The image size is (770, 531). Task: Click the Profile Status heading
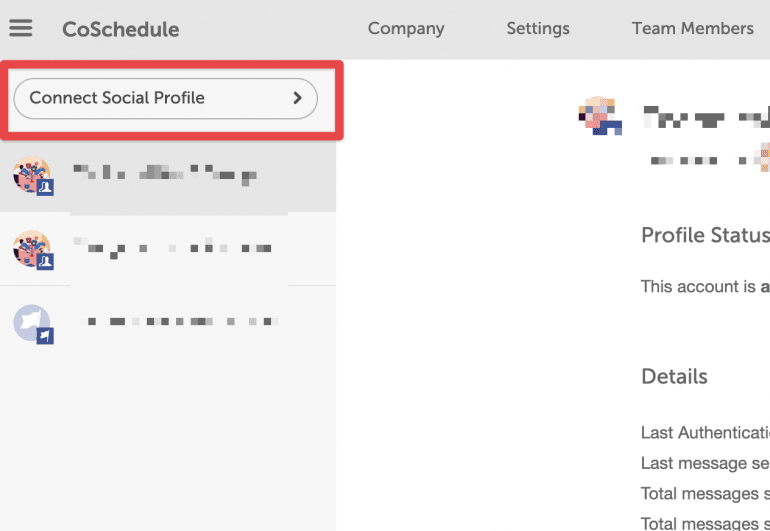(x=705, y=235)
